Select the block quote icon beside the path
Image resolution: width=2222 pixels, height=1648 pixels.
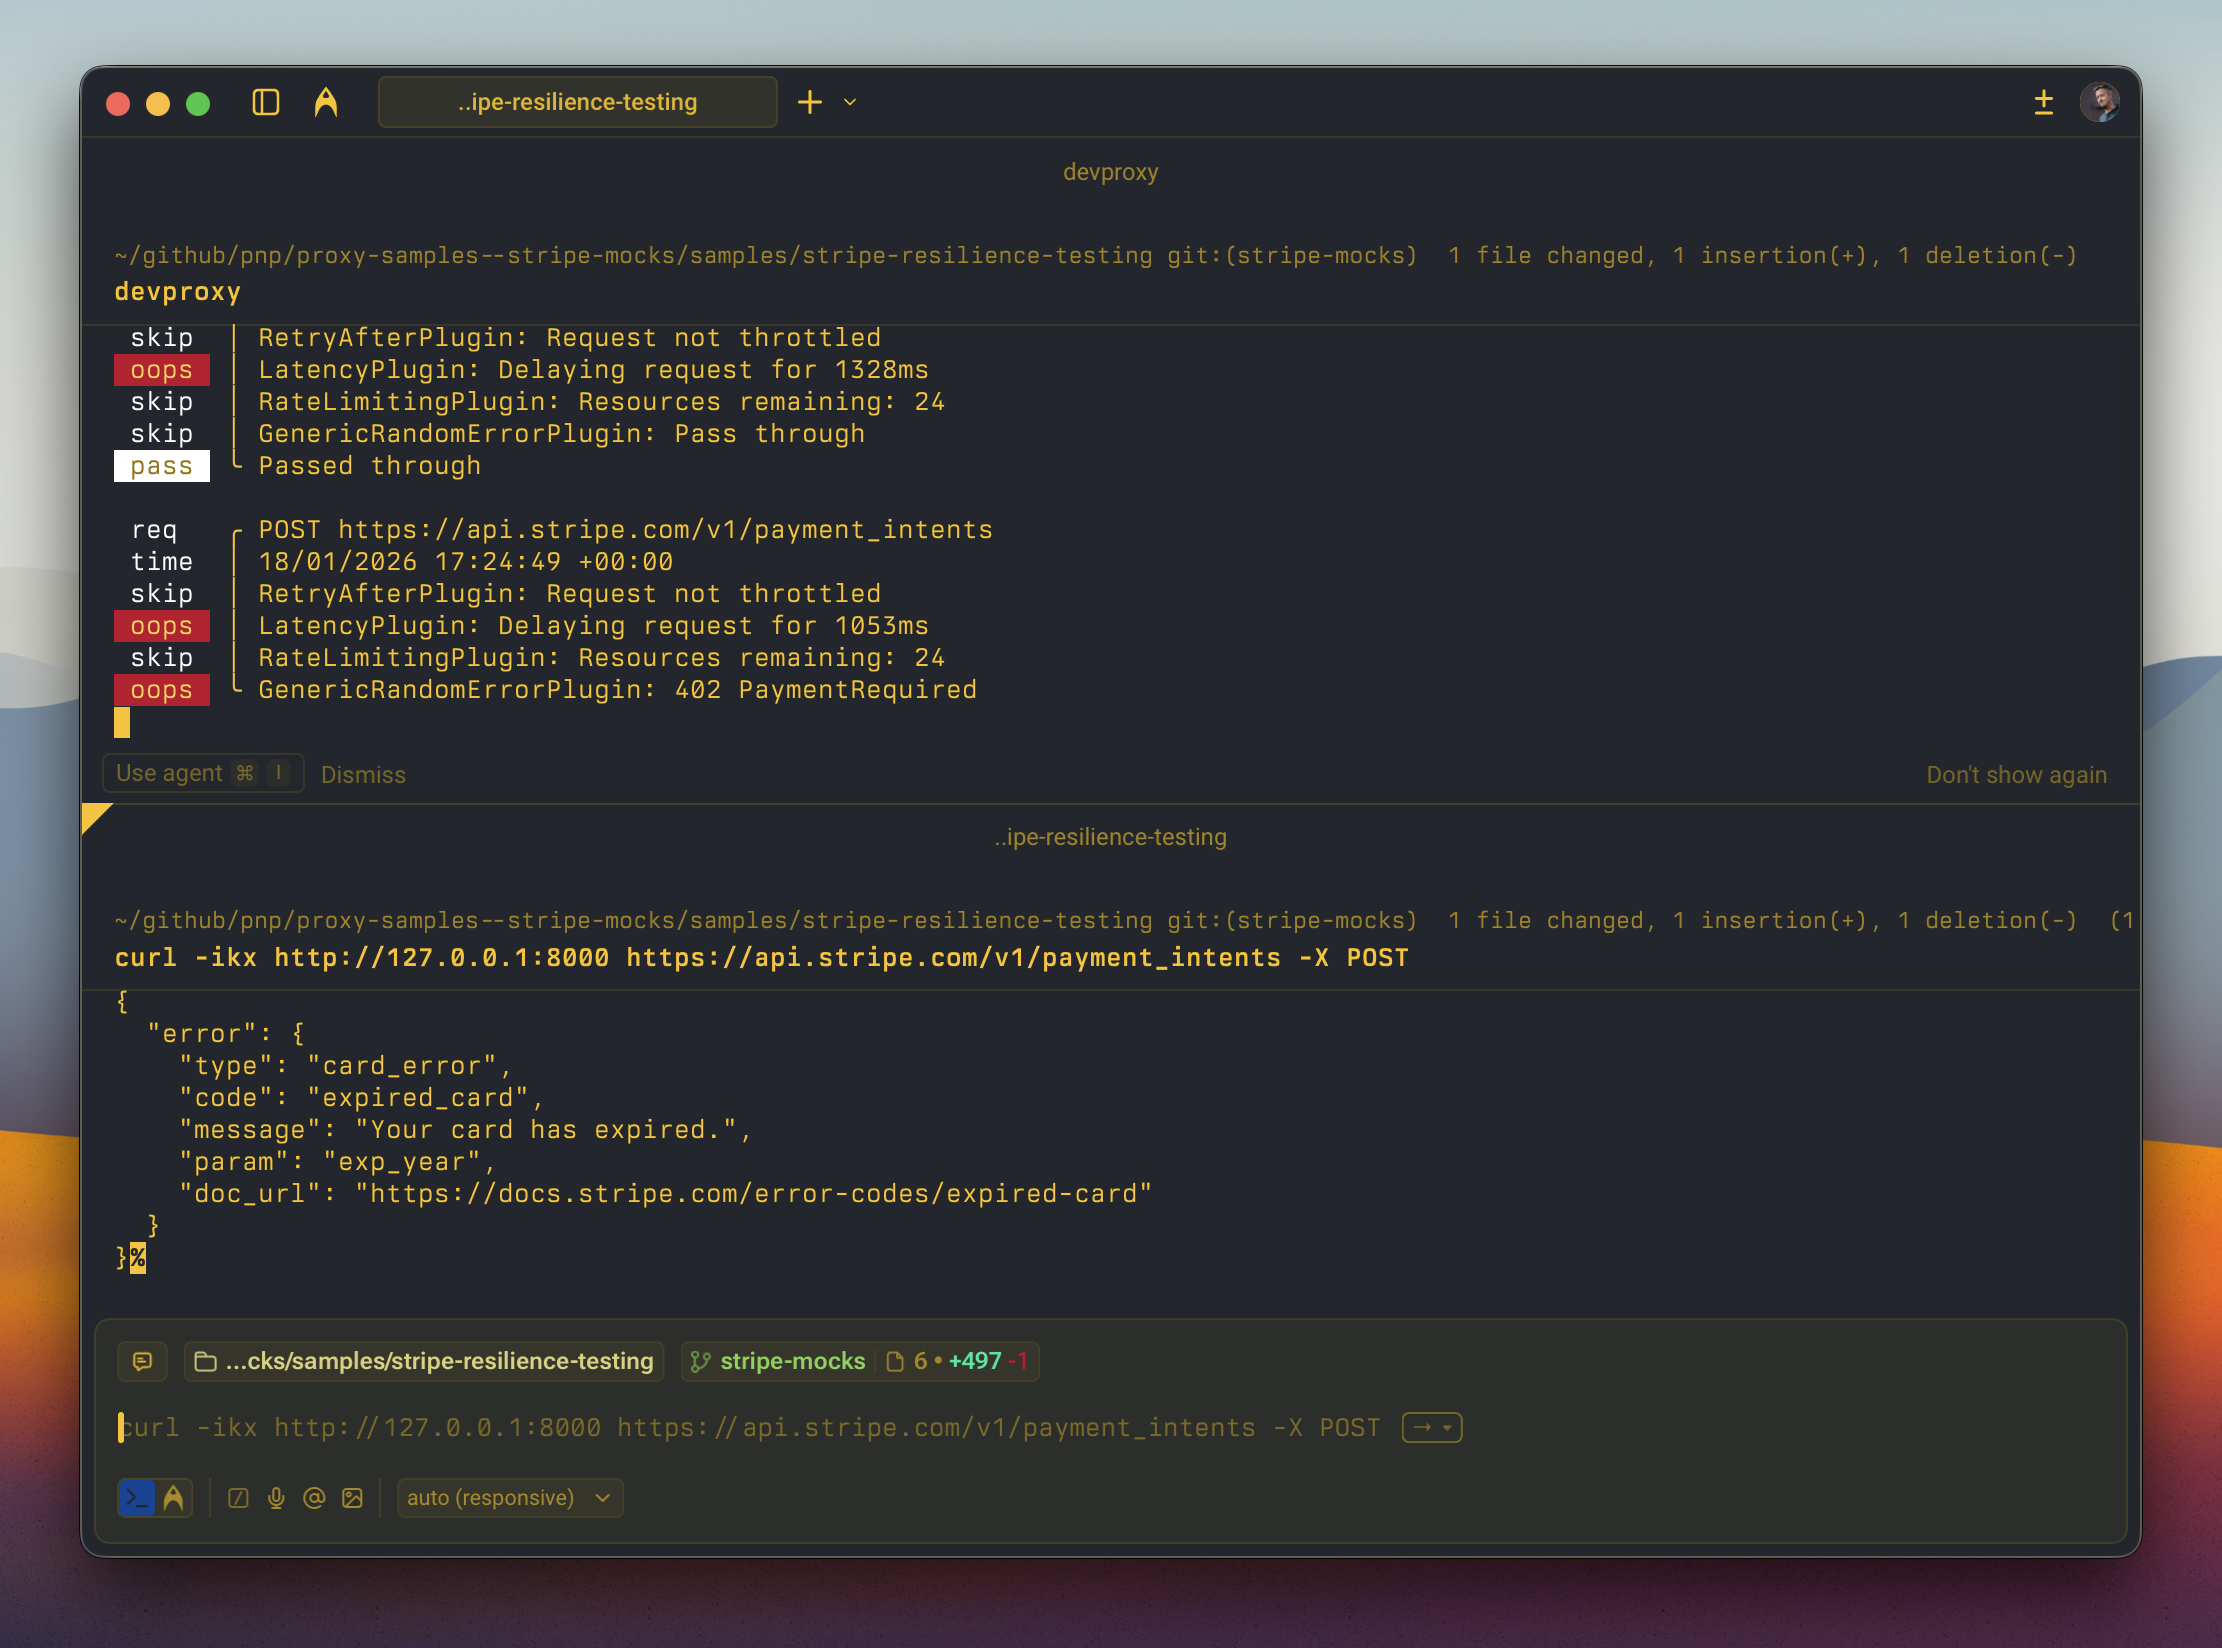142,1361
